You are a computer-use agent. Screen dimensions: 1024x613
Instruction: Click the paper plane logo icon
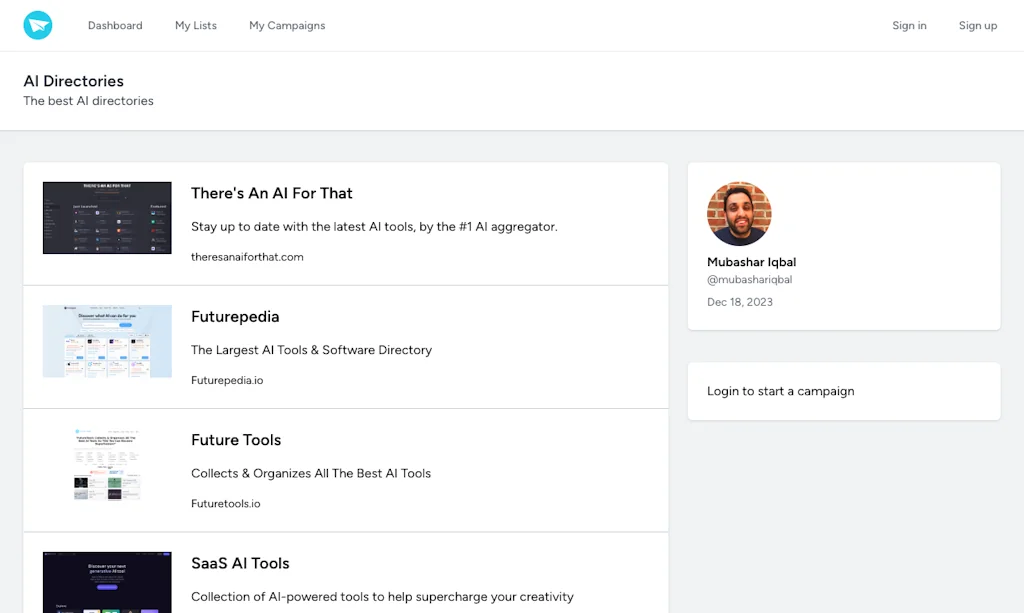38,26
